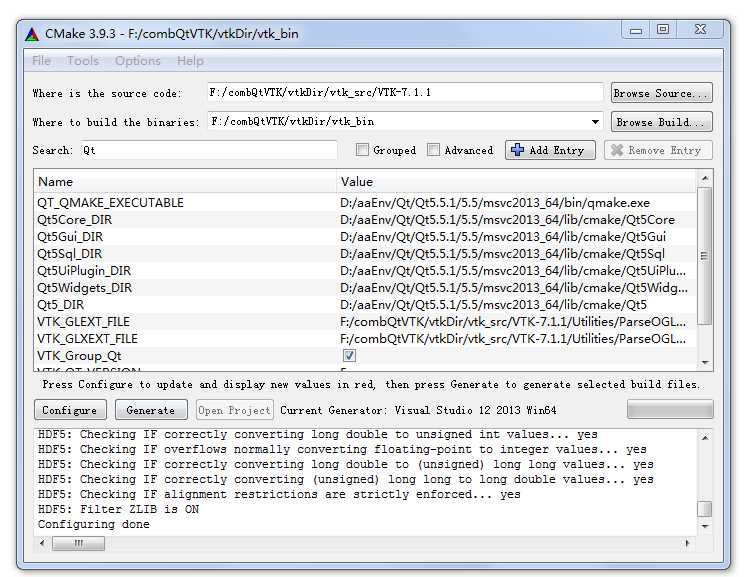Click the qmake.exe path value

(x=495, y=202)
